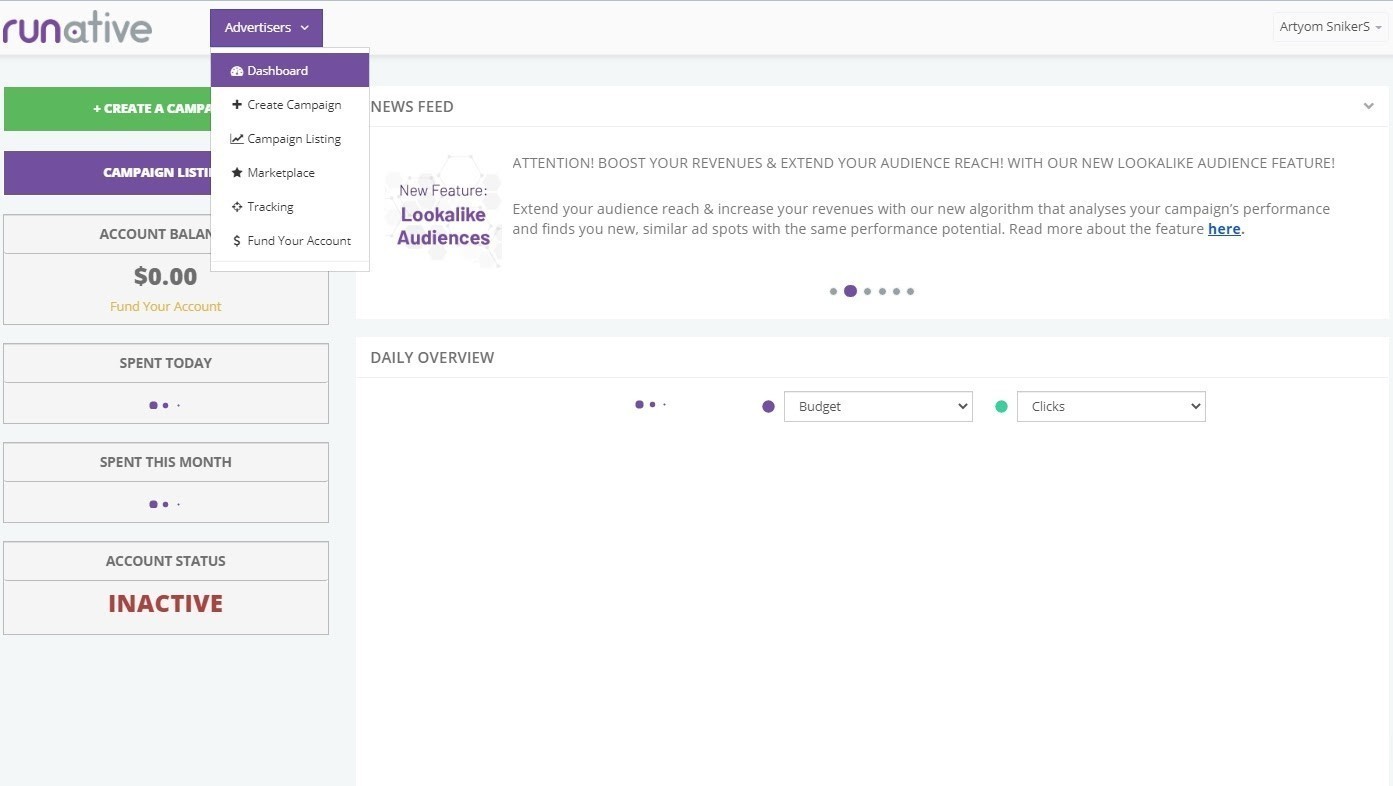Image resolution: width=1393 pixels, height=786 pixels.
Task: Choose Tracking from the menu
Action: pos(290,207)
